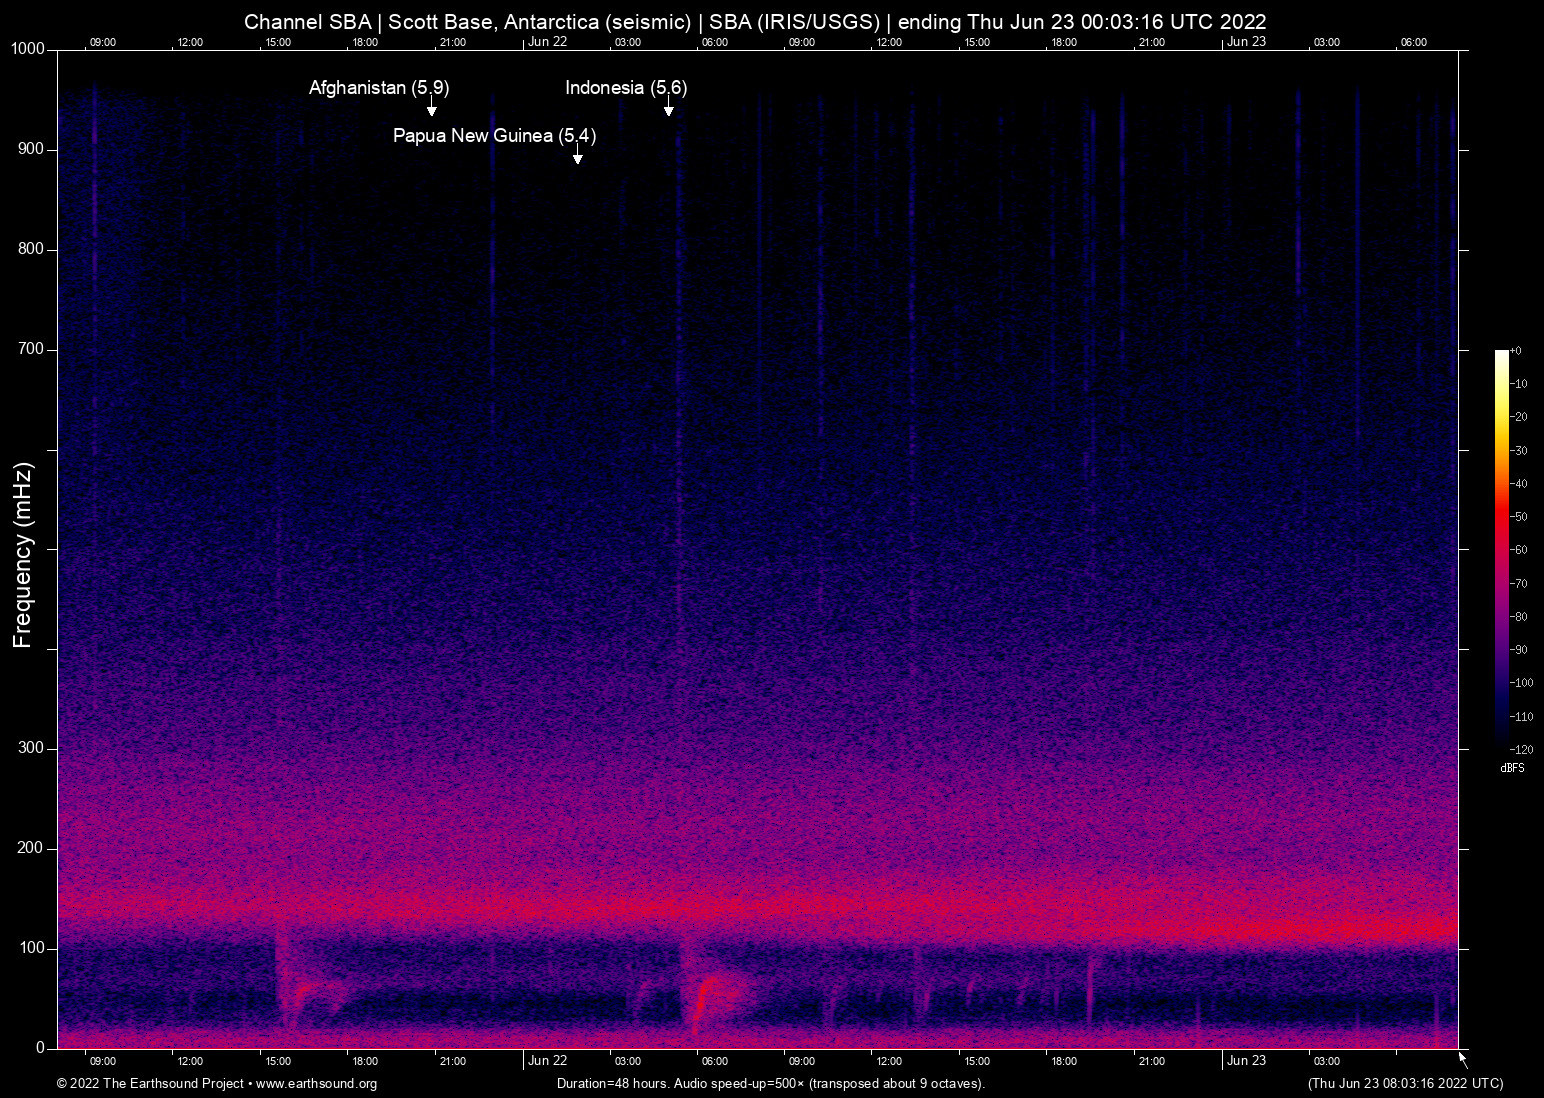
Task: Click the 1000 frequency axis label
Action: pos(27,49)
